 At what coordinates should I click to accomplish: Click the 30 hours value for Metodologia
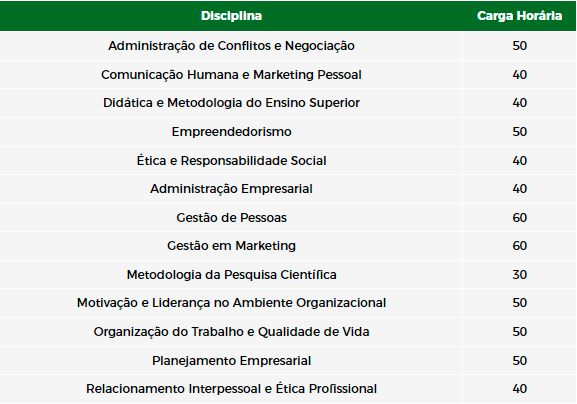click(519, 275)
